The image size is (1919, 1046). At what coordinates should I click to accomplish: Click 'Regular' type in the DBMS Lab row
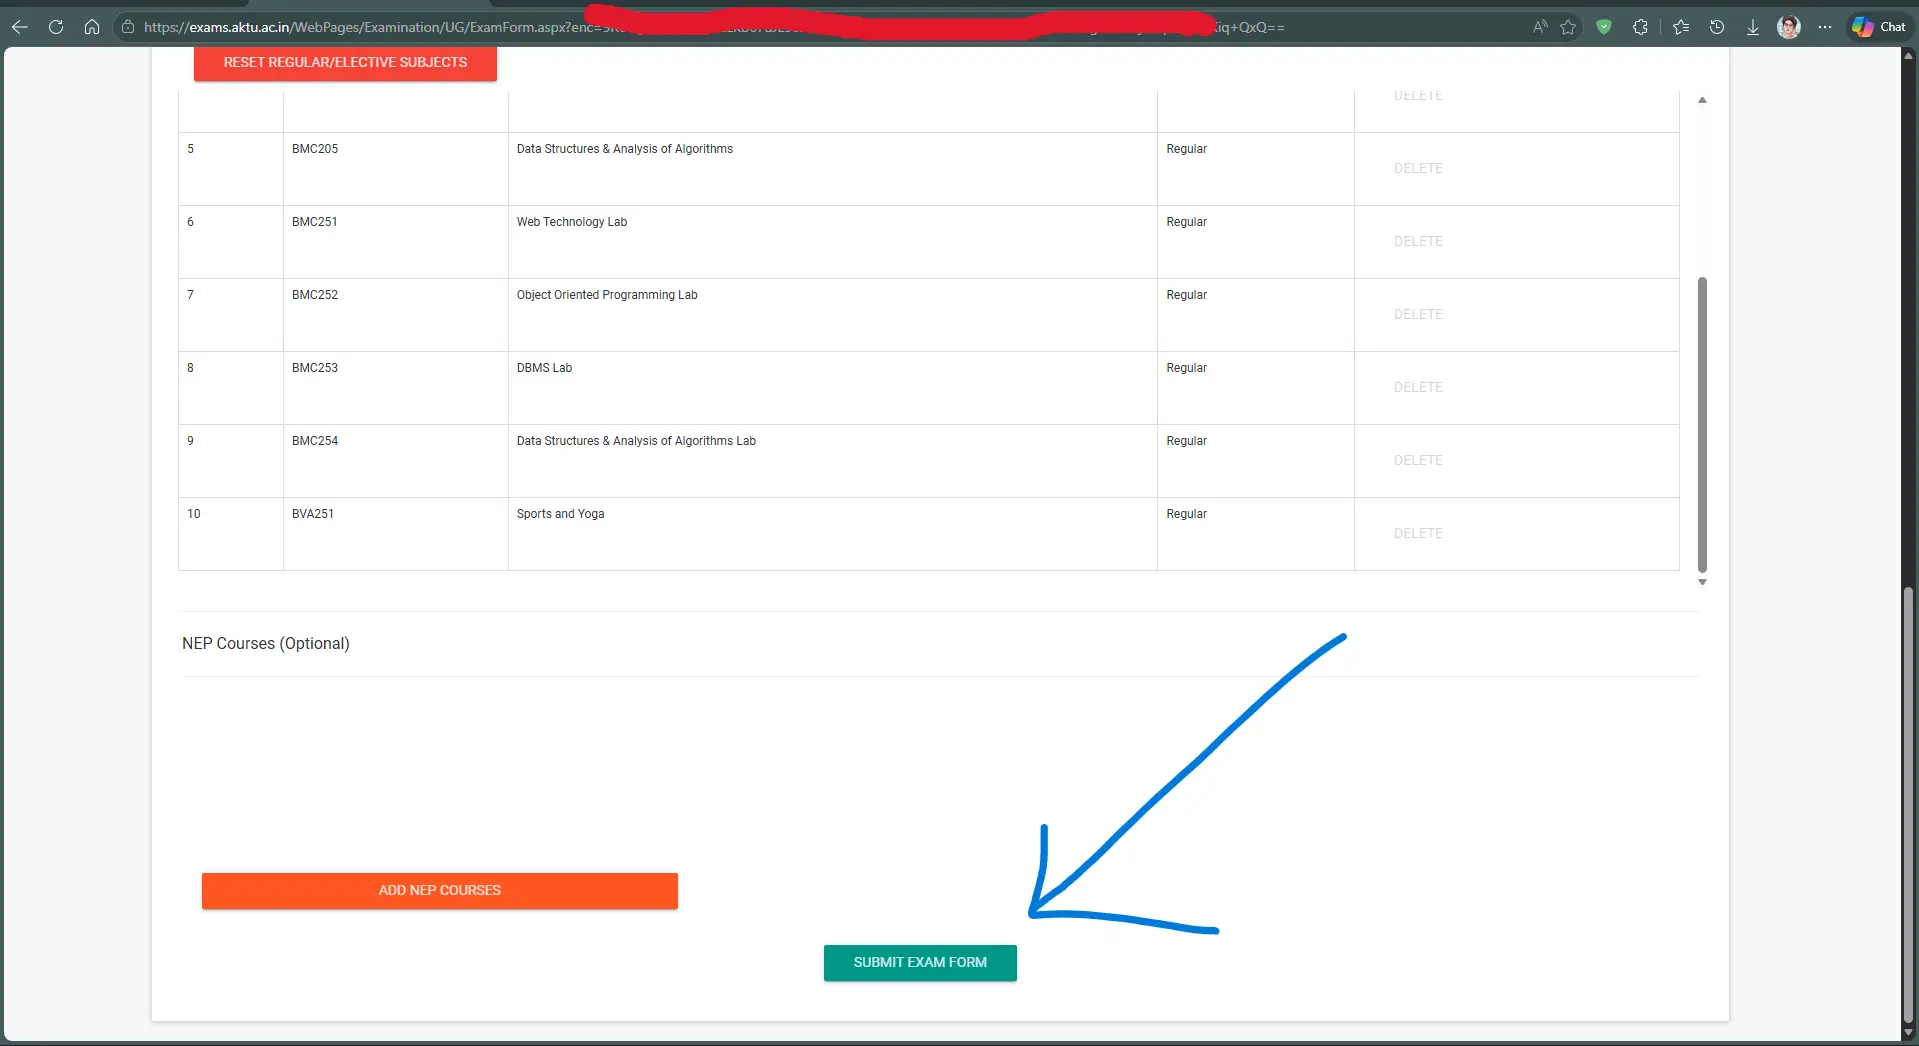(1186, 368)
